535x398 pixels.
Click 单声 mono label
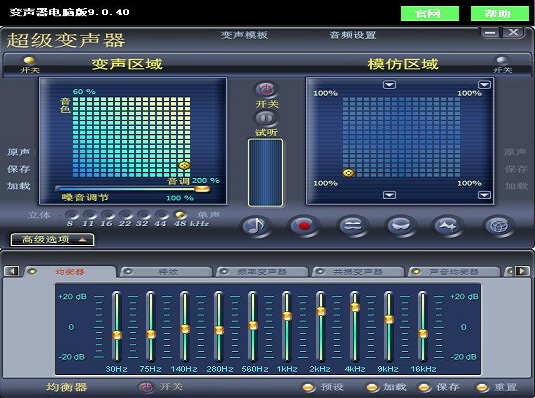(x=208, y=215)
